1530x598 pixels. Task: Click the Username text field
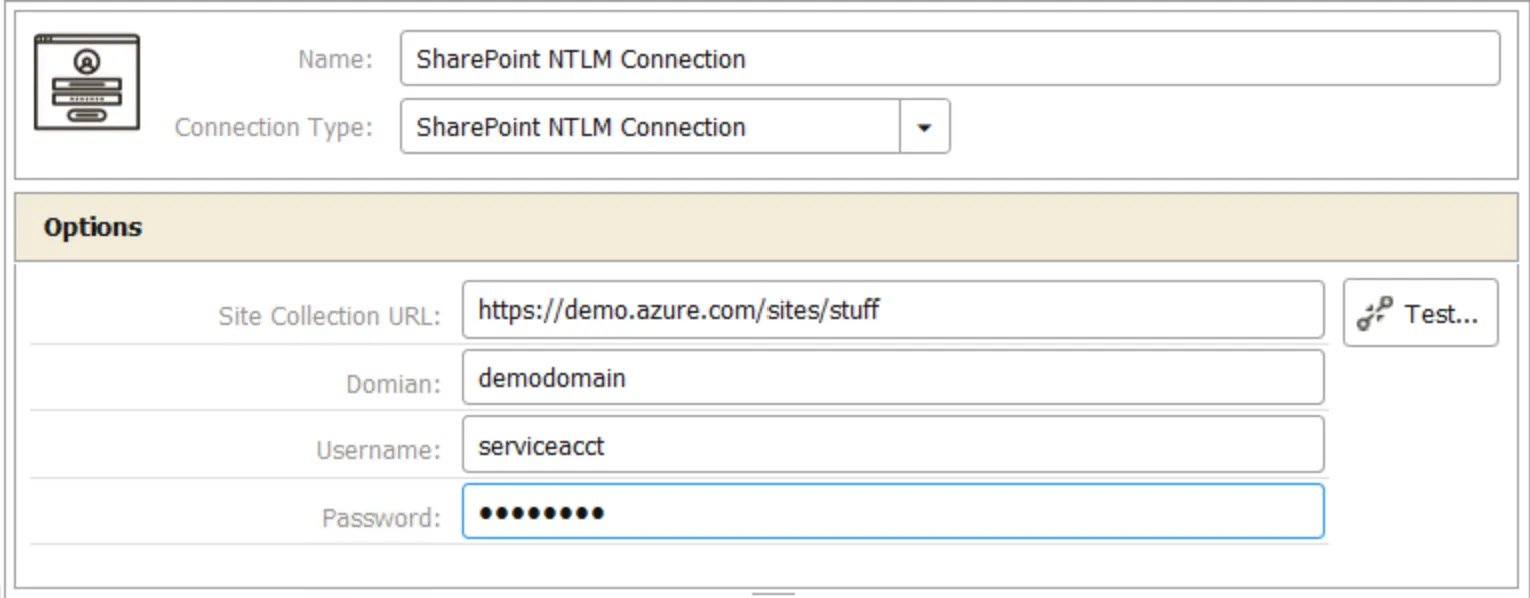pos(893,444)
